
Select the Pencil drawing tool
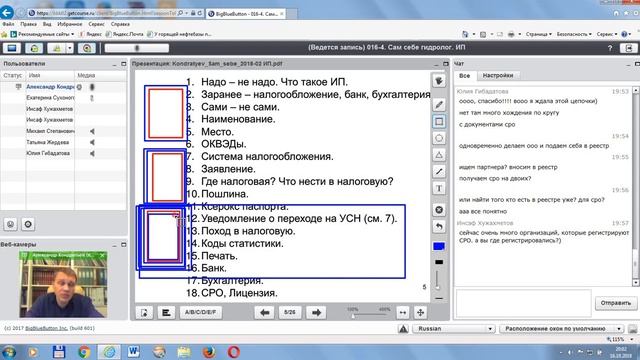coord(439,105)
